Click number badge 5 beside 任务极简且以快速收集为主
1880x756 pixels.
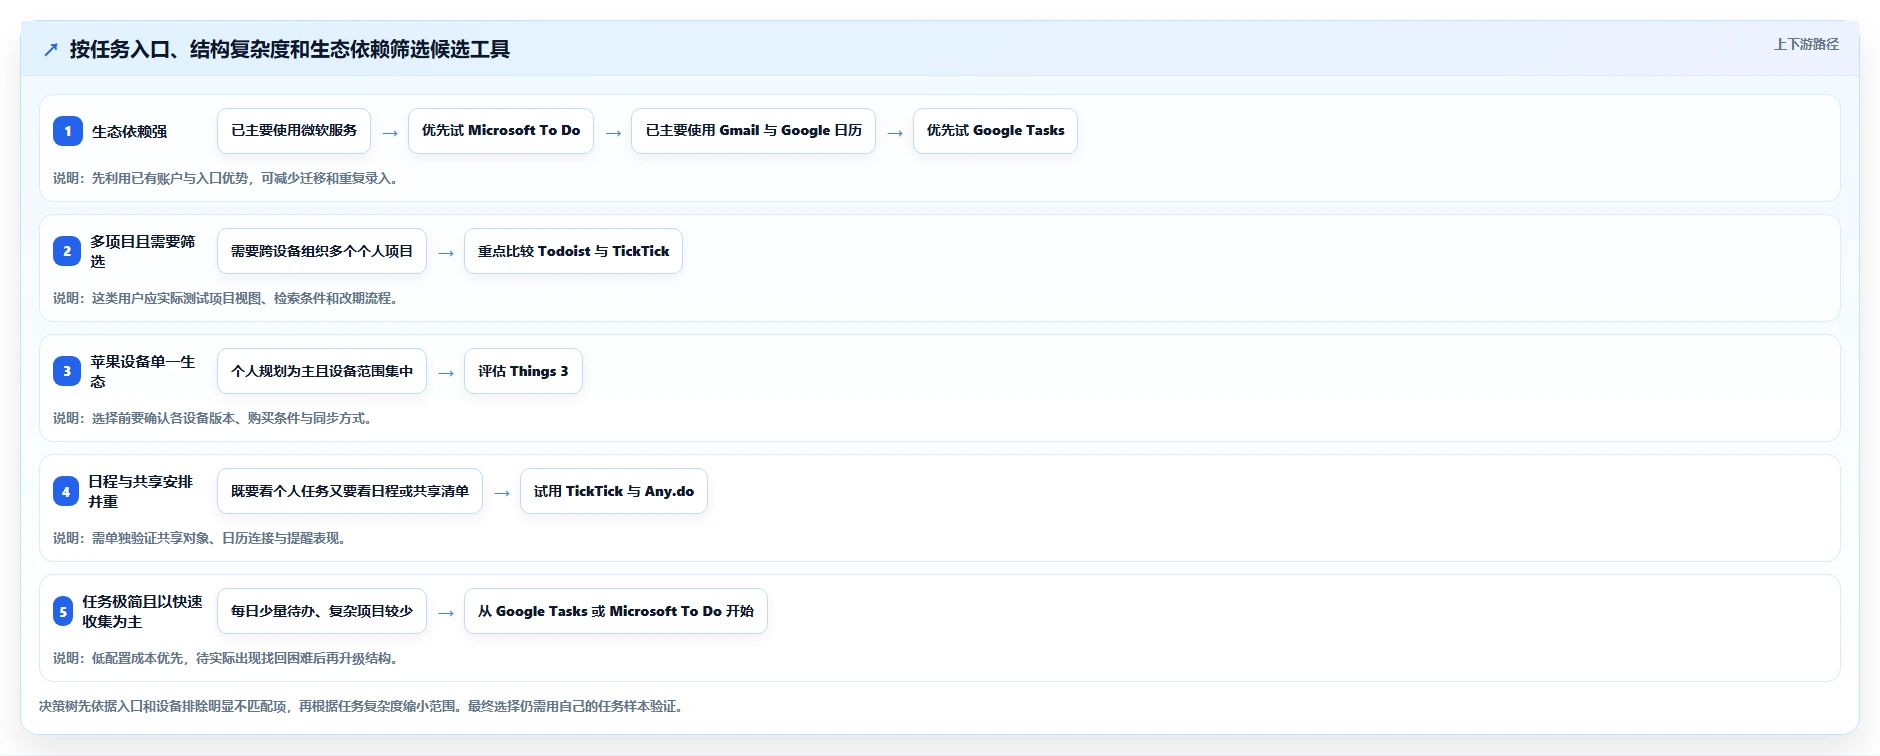pyautogui.click(x=63, y=611)
